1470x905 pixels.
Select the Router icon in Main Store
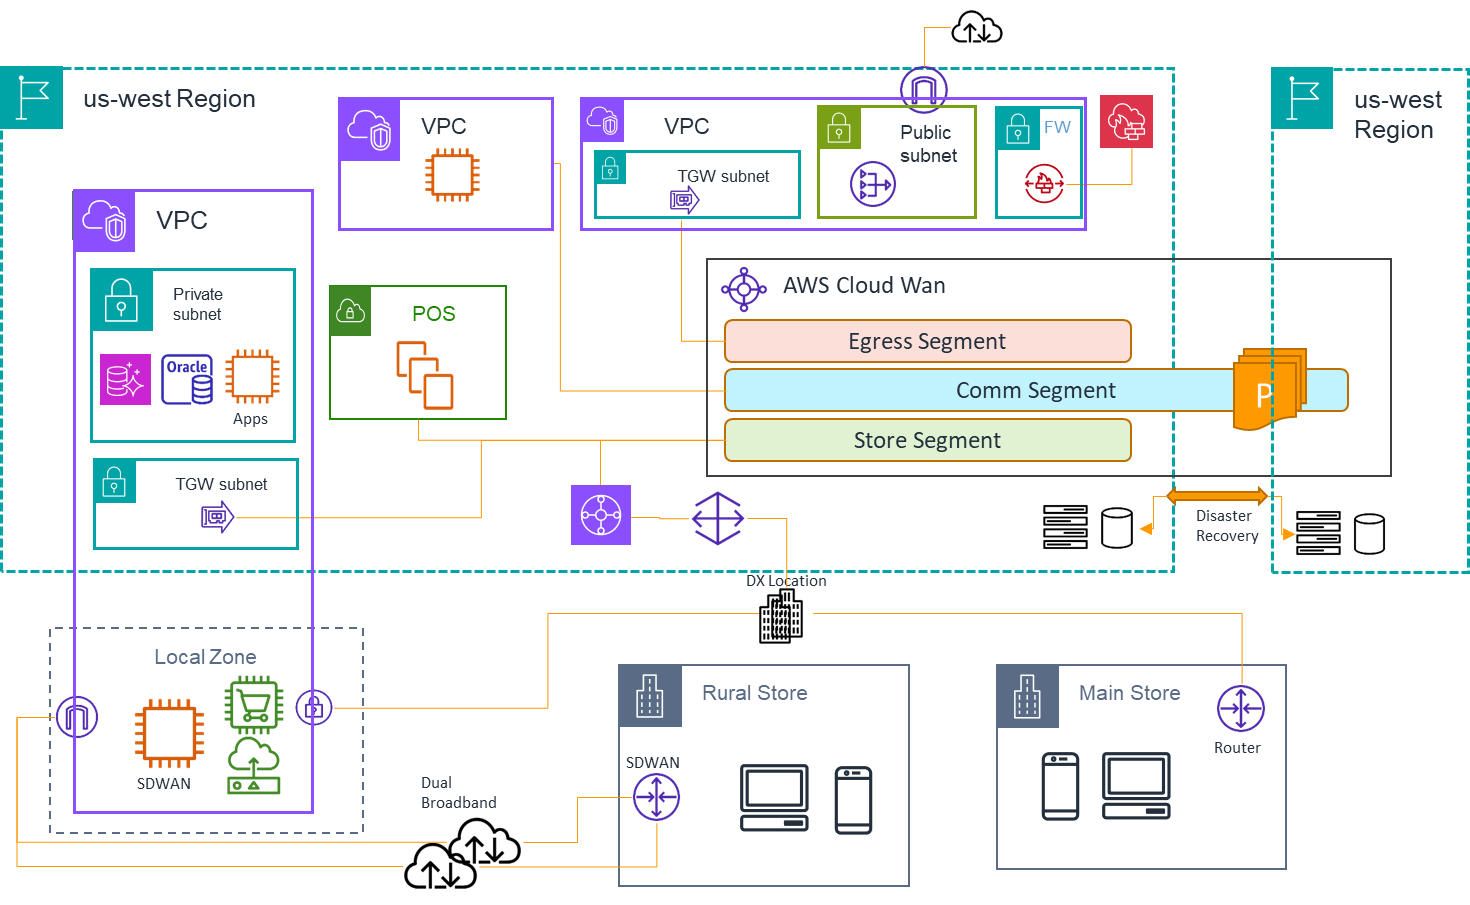[1241, 709]
